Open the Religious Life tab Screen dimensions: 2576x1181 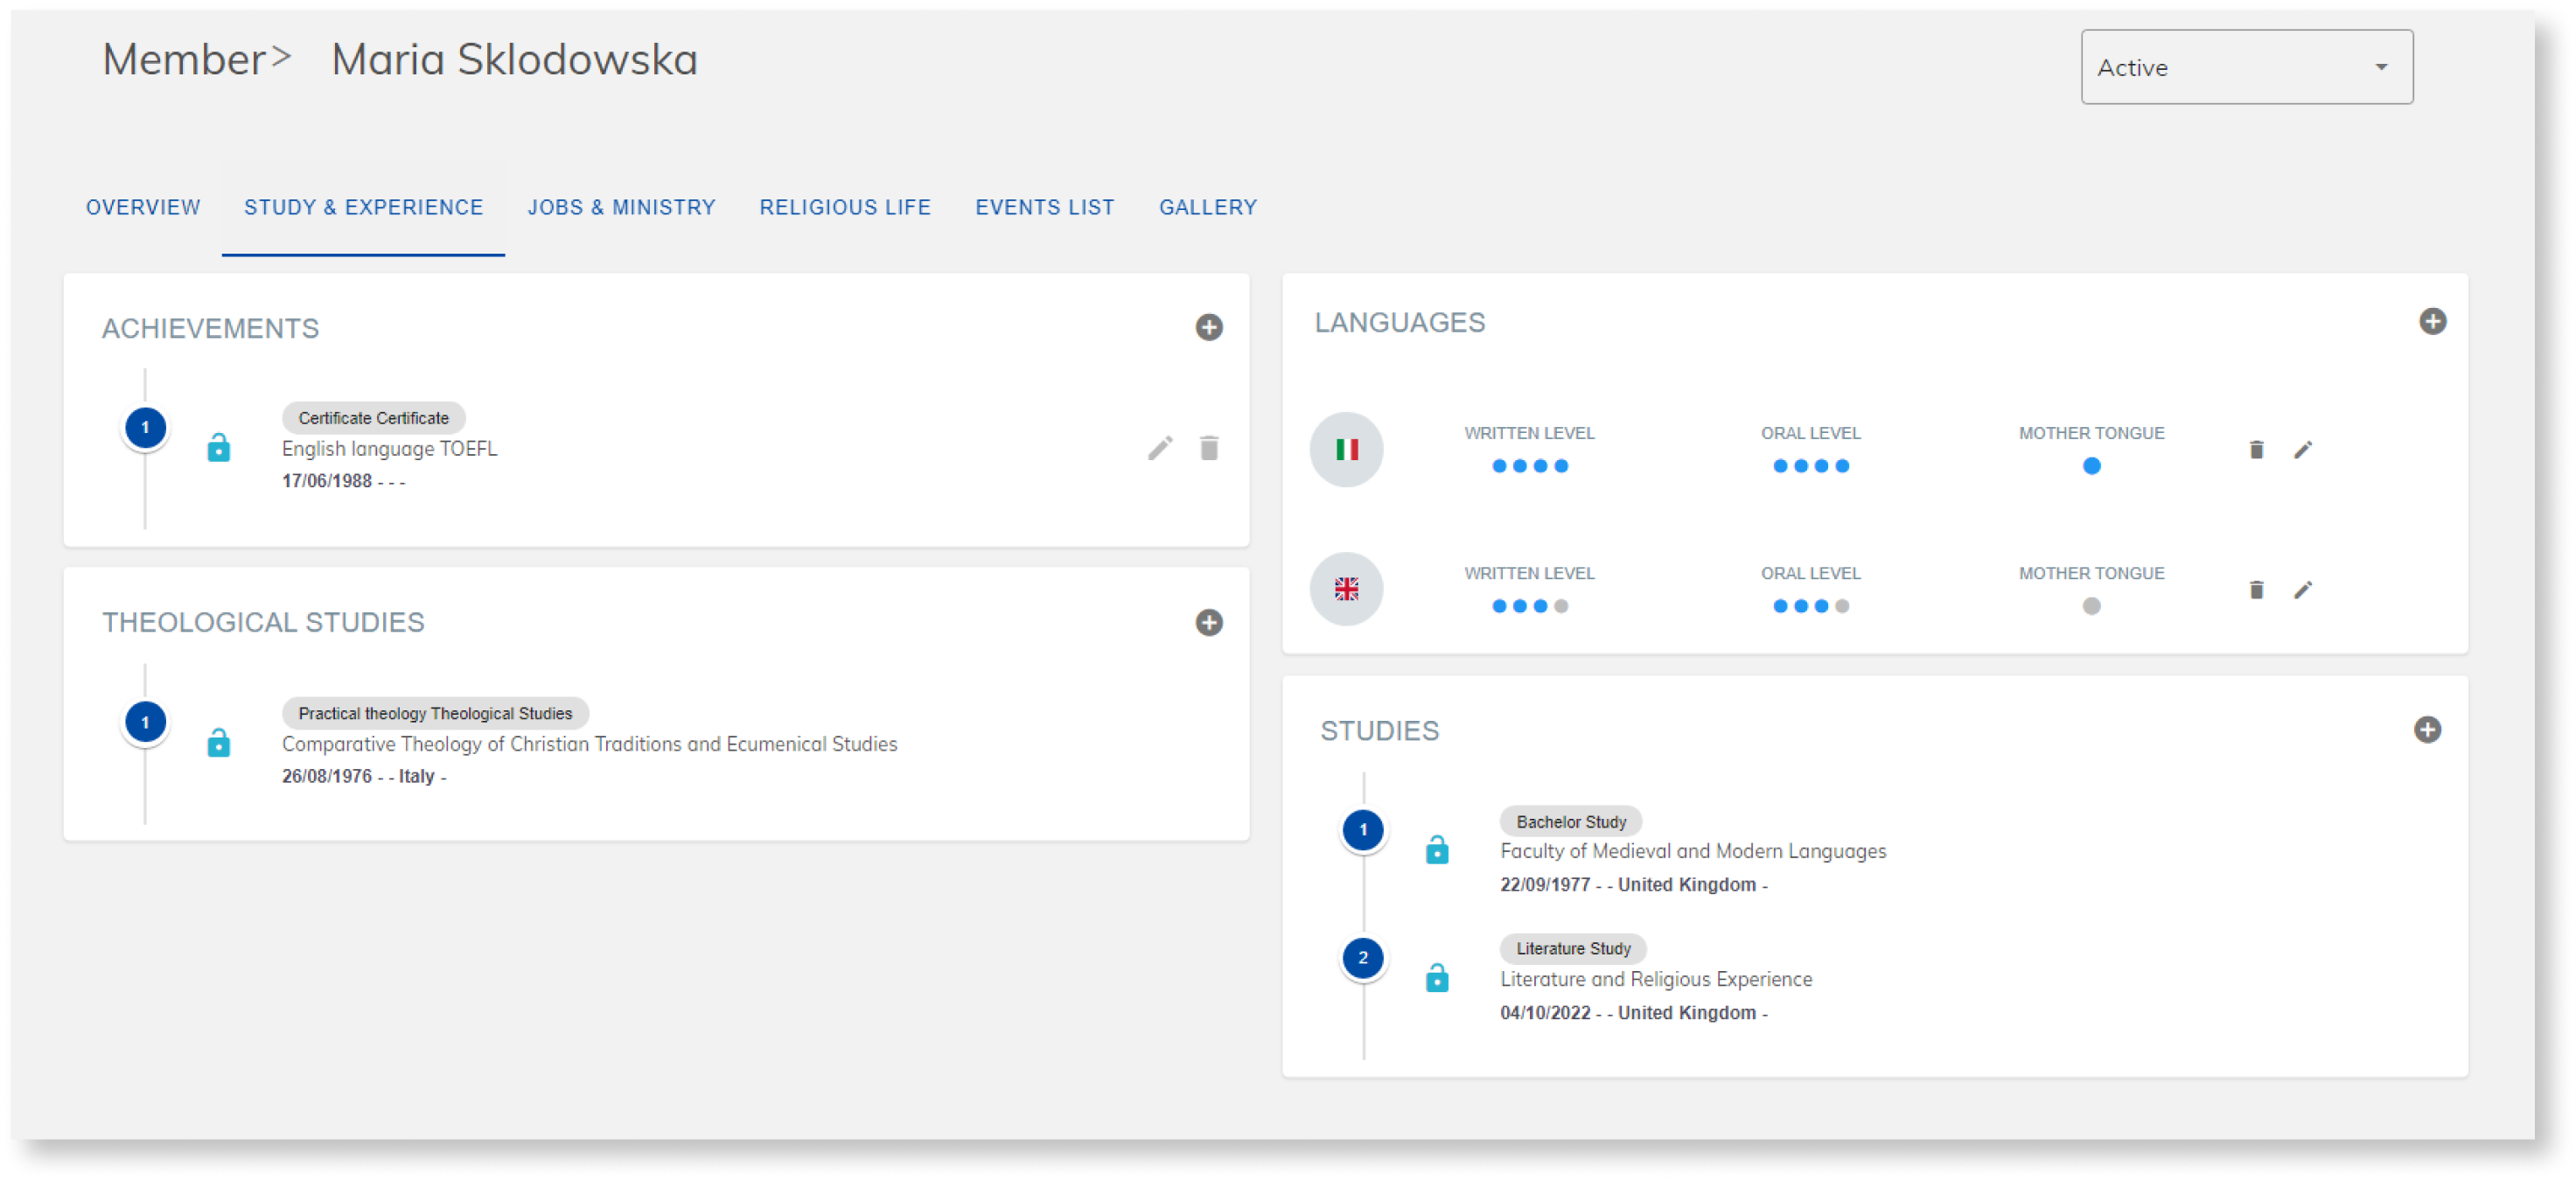coord(845,207)
